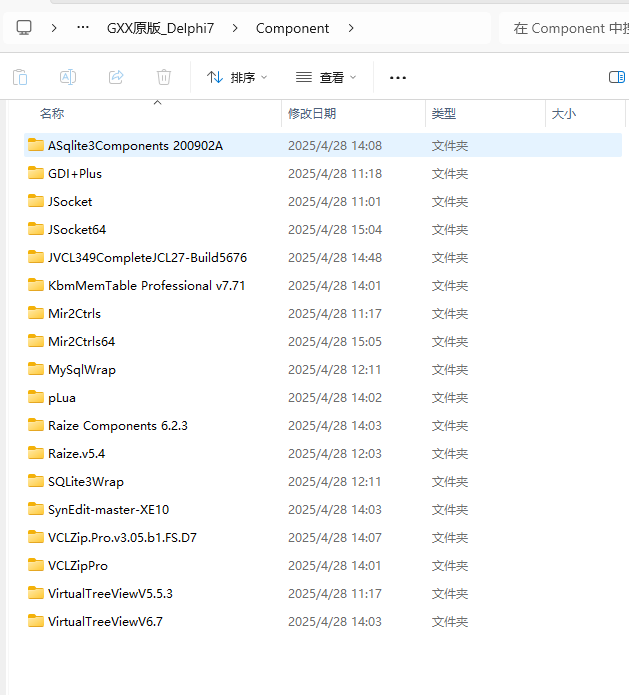The image size is (629, 695).
Task: Select VCLZip.Pro.v3.05.b1.FS.D7 folder name
Action: [122, 538]
